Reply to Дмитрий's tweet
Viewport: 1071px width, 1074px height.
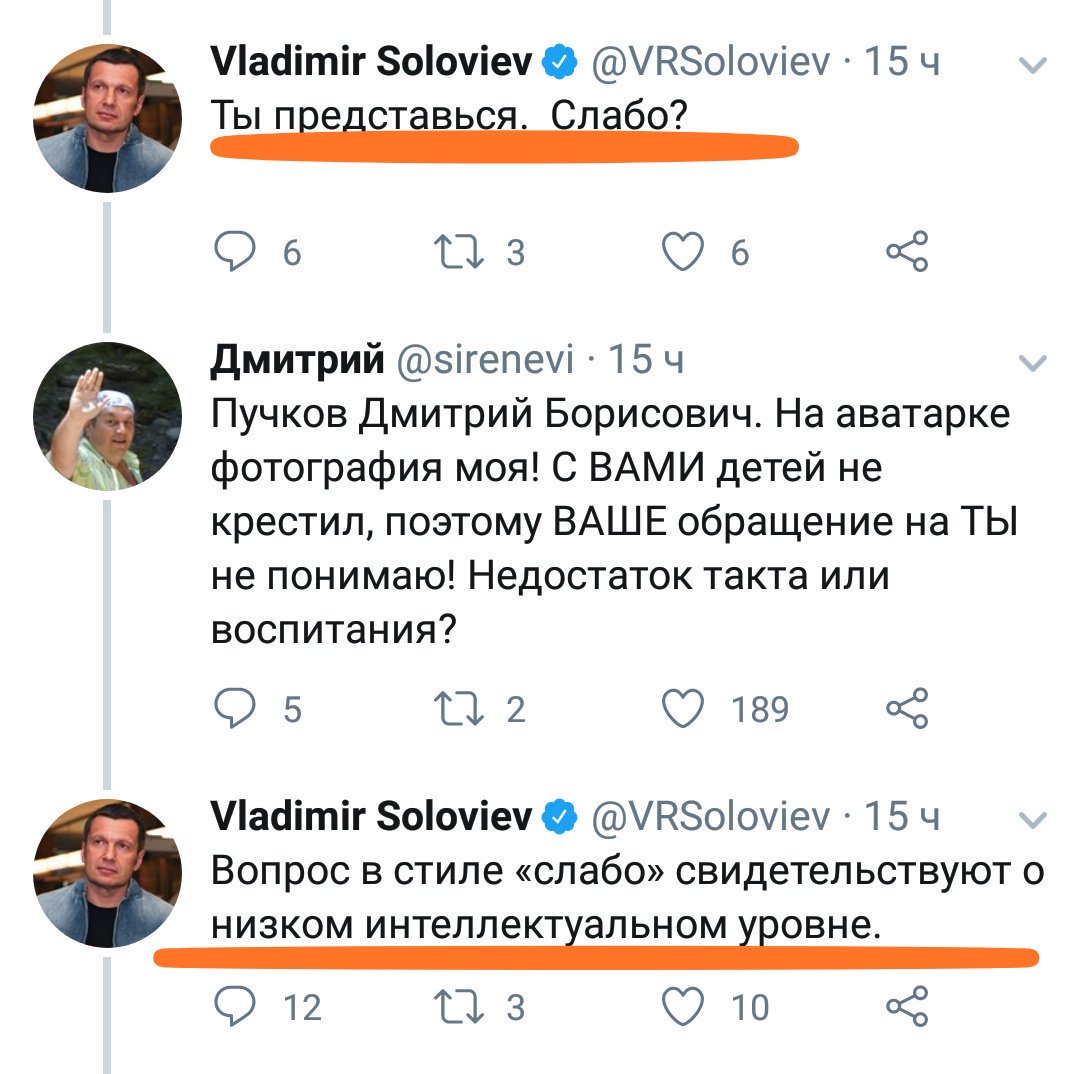pos(235,708)
